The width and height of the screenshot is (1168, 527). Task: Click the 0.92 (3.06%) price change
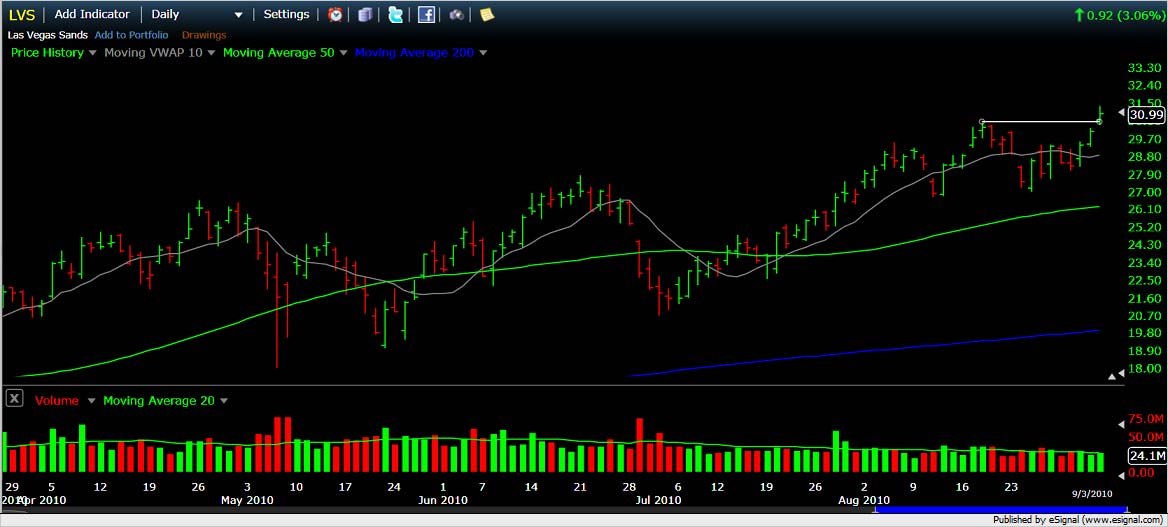1125,14
